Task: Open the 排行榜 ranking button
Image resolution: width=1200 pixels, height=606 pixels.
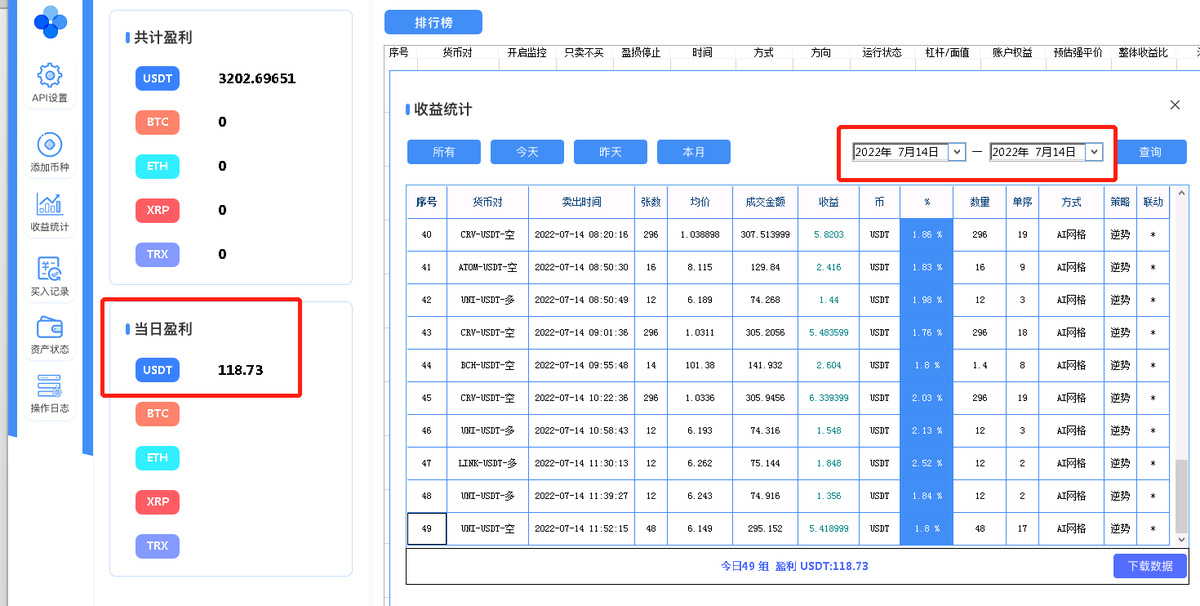Action: [x=433, y=22]
